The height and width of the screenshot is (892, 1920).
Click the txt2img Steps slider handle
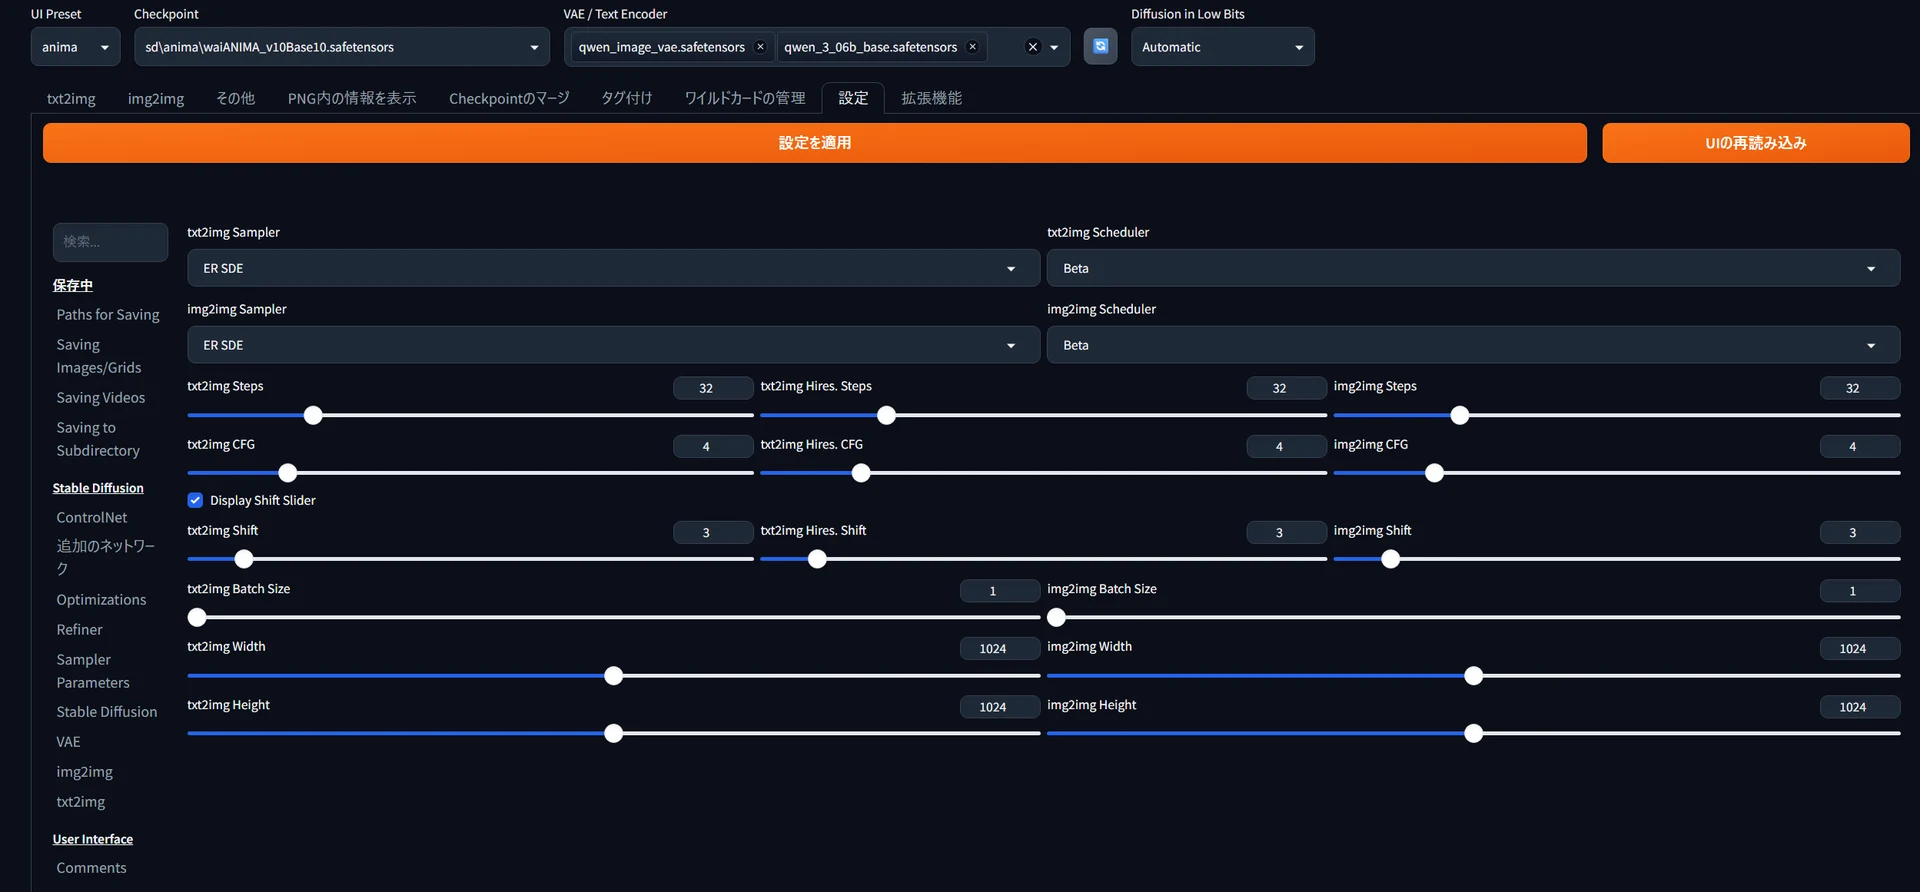click(313, 415)
